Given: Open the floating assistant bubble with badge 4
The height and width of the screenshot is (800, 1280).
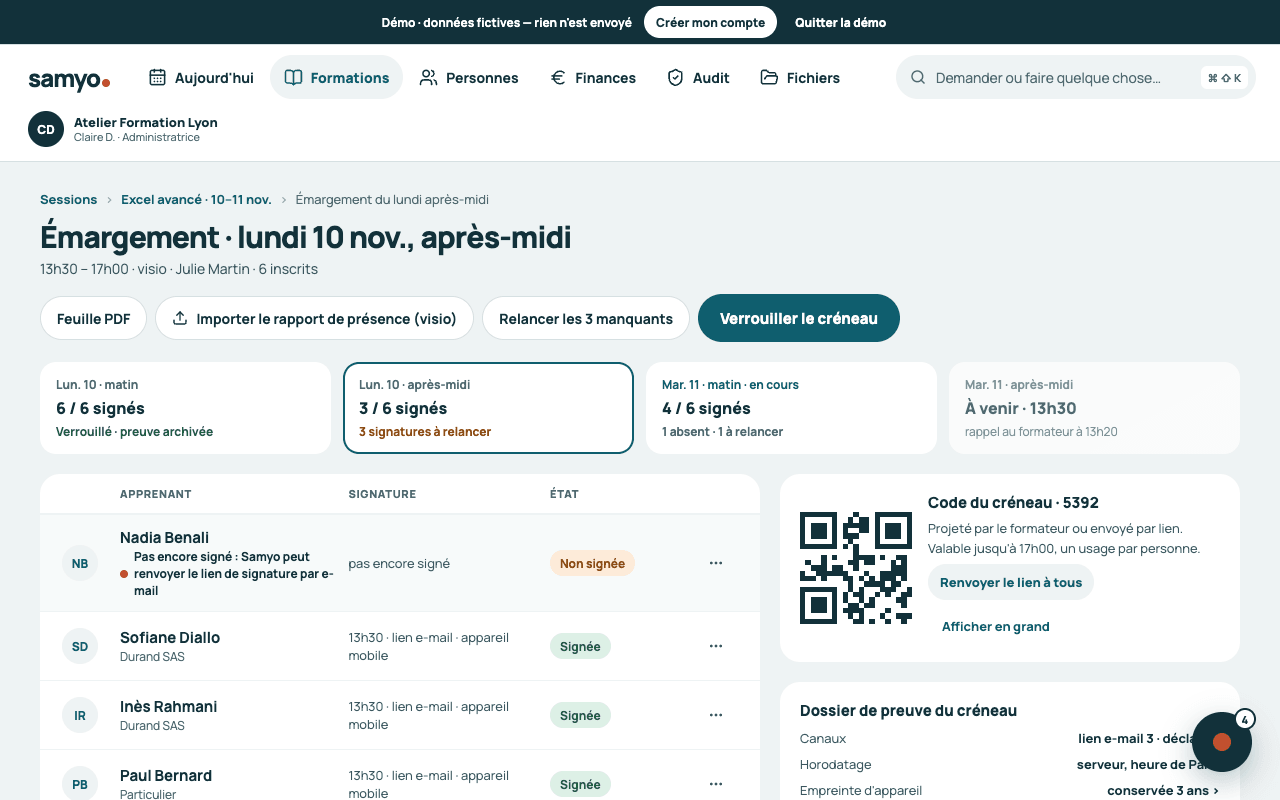Looking at the screenshot, I should coord(1222,741).
